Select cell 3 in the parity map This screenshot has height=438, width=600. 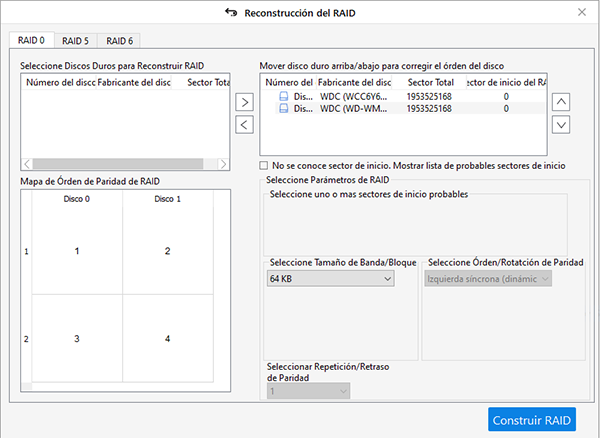[77, 339]
